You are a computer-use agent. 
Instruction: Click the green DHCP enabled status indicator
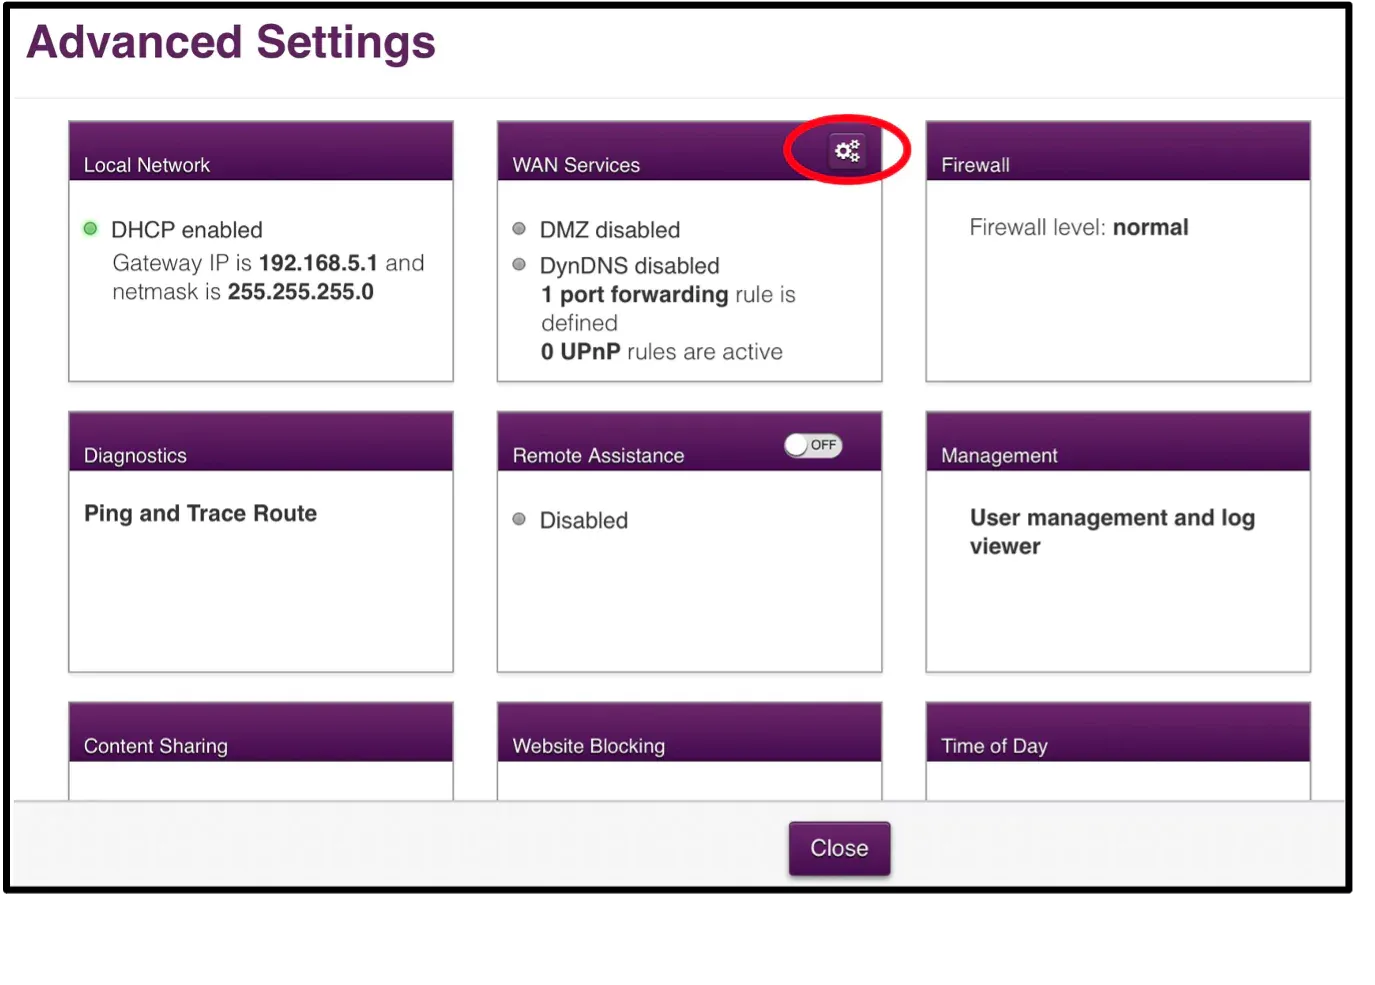pos(90,229)
